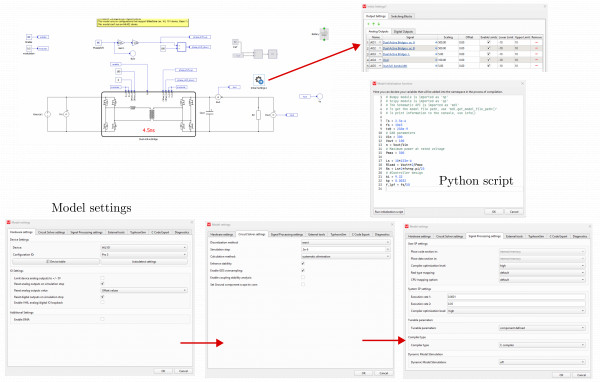
Task: Open the Compiler type dropdown
Action: [542, 345]
